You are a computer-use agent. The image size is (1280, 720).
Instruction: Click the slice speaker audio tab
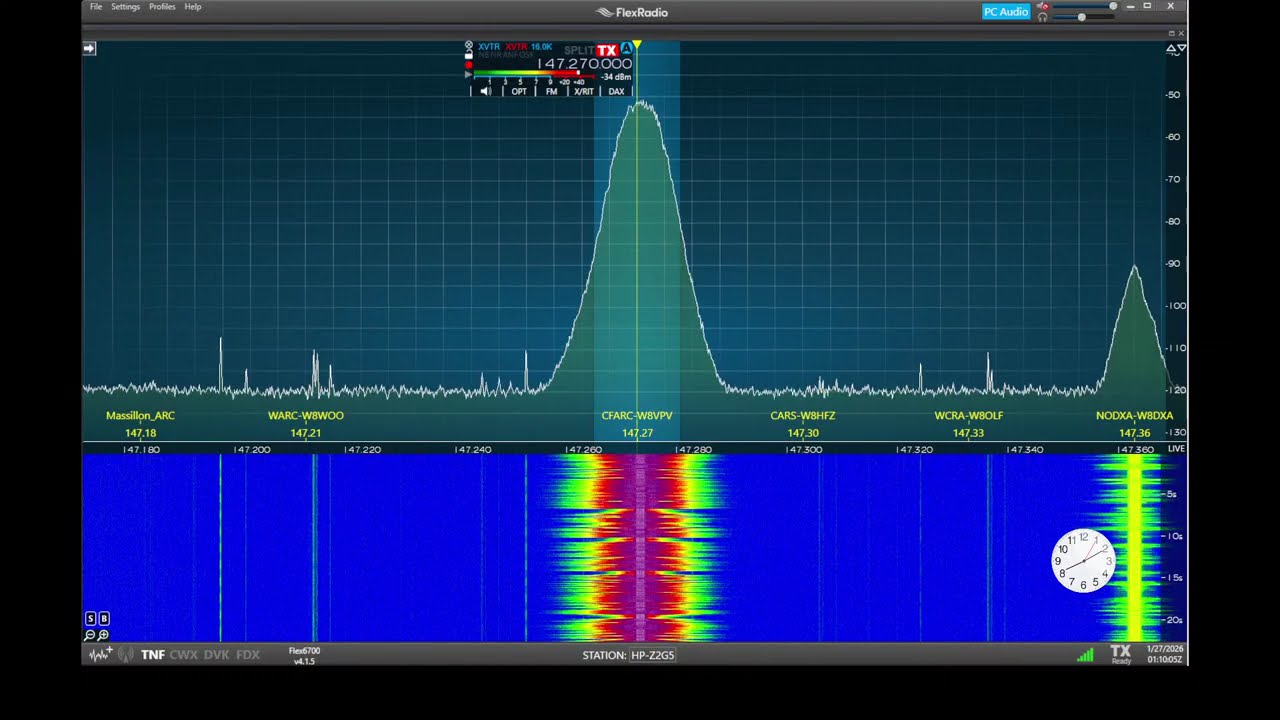coord(486,91)
